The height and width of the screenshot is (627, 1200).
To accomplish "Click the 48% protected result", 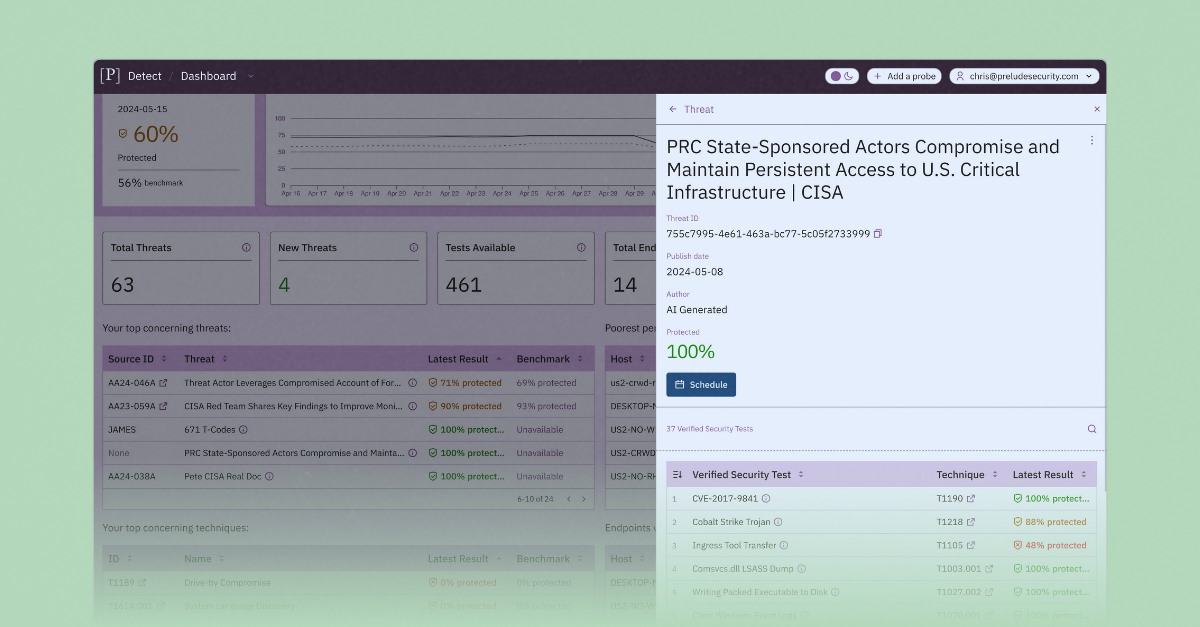I will [1049, 545].
